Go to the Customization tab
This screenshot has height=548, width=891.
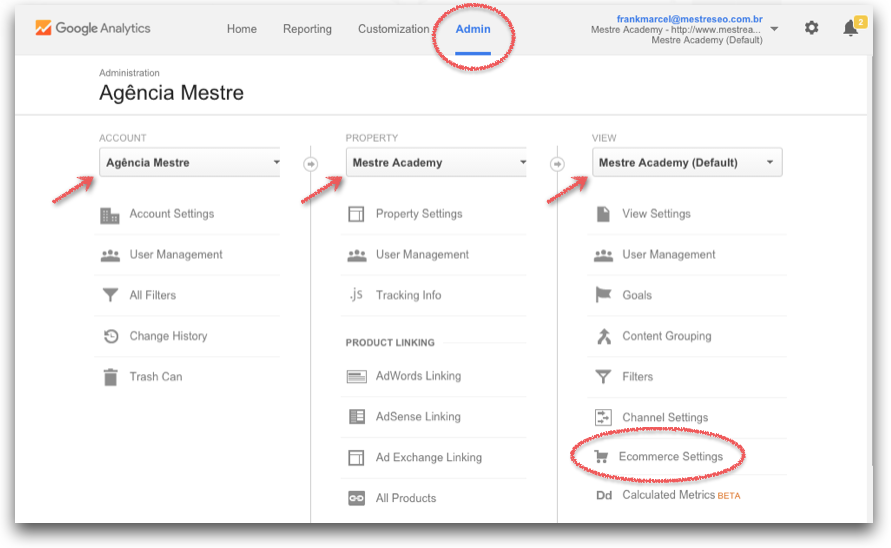[393, 29]
